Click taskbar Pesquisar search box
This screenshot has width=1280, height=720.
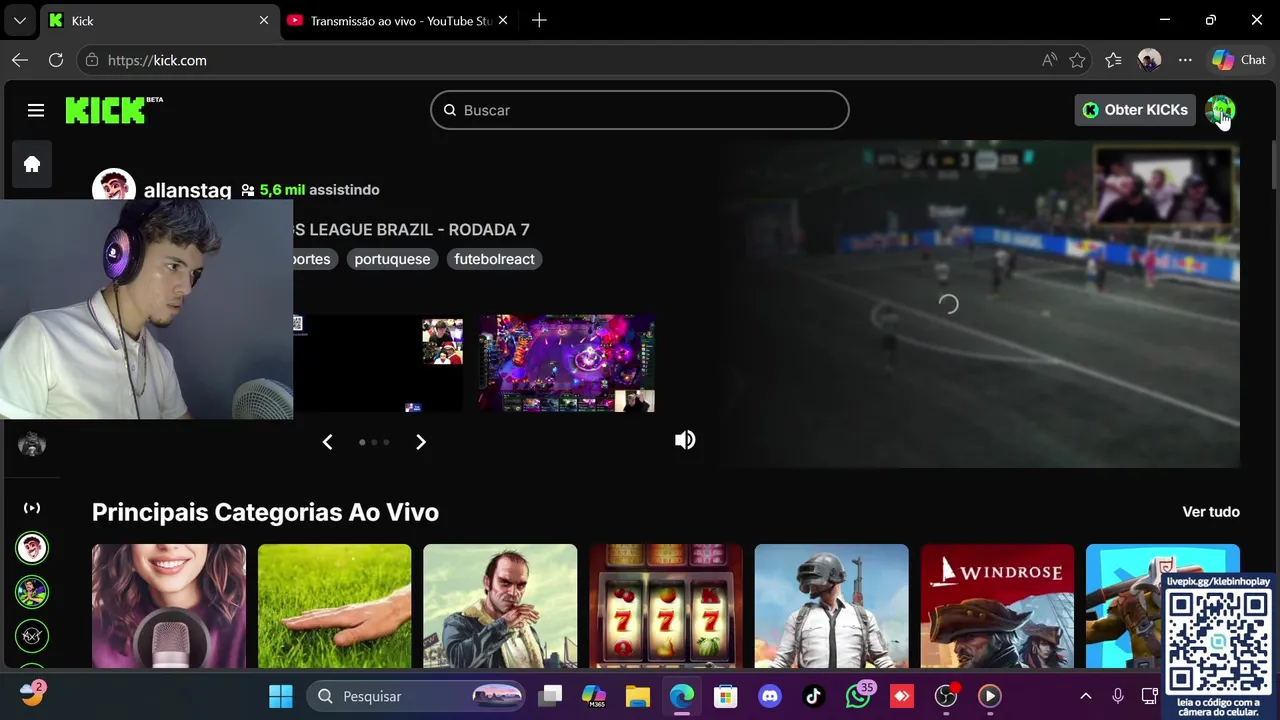click(416, 696)
